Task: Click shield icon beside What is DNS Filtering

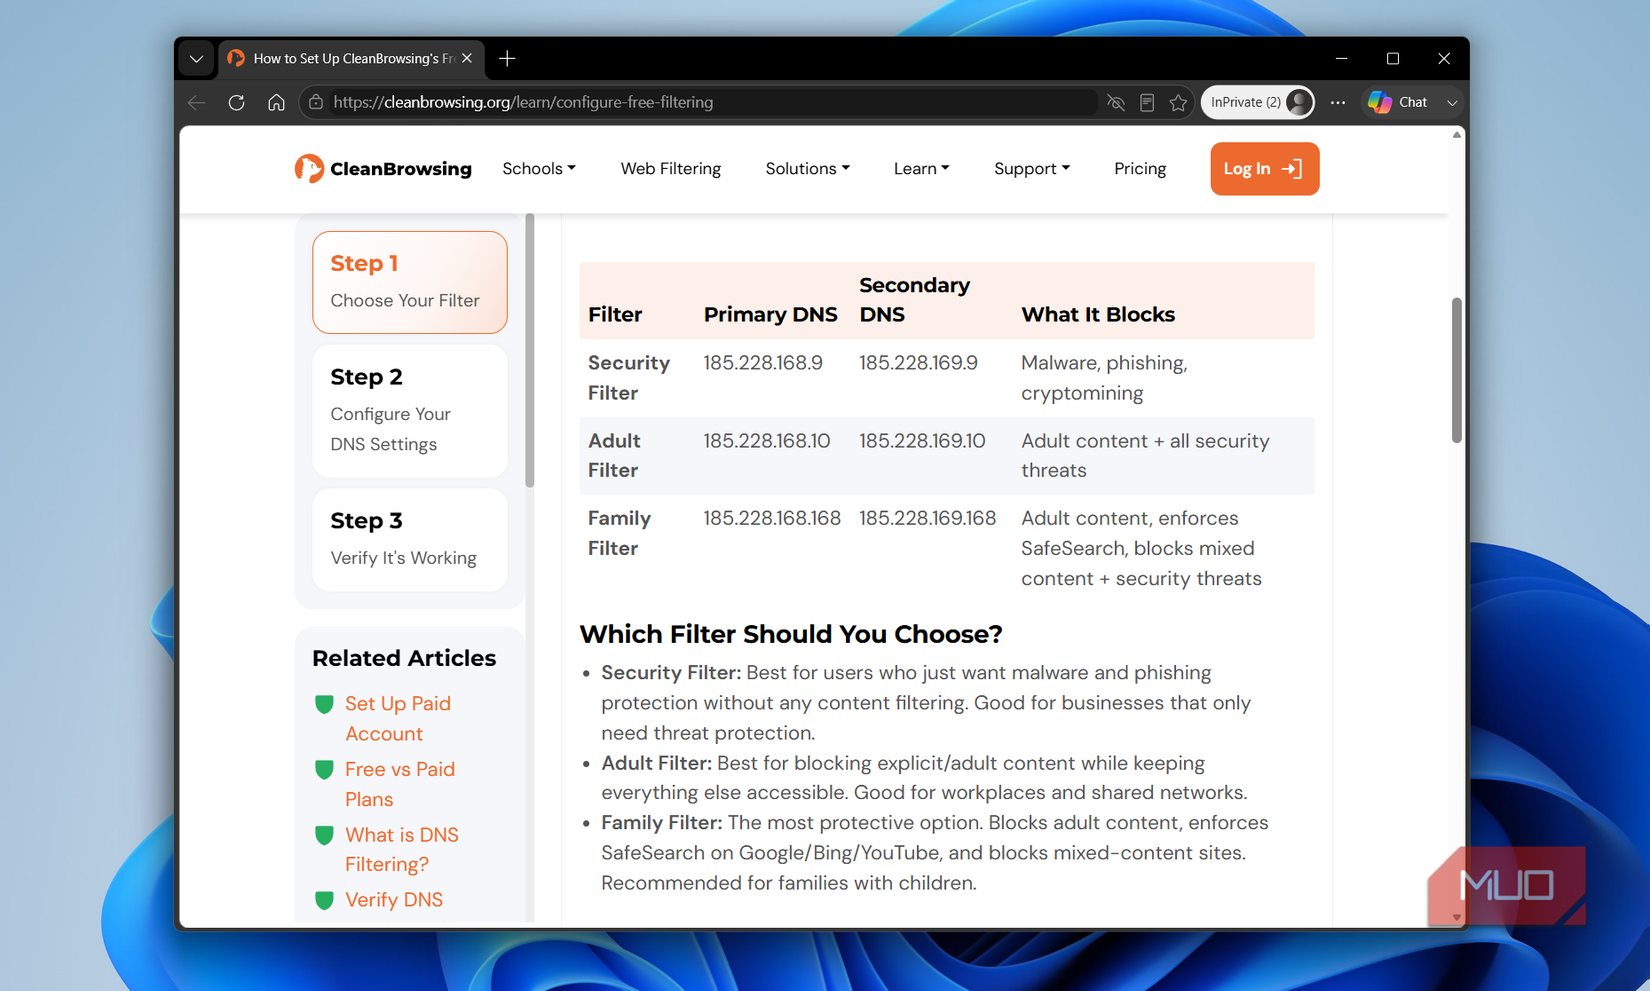Action: [324, 835]
